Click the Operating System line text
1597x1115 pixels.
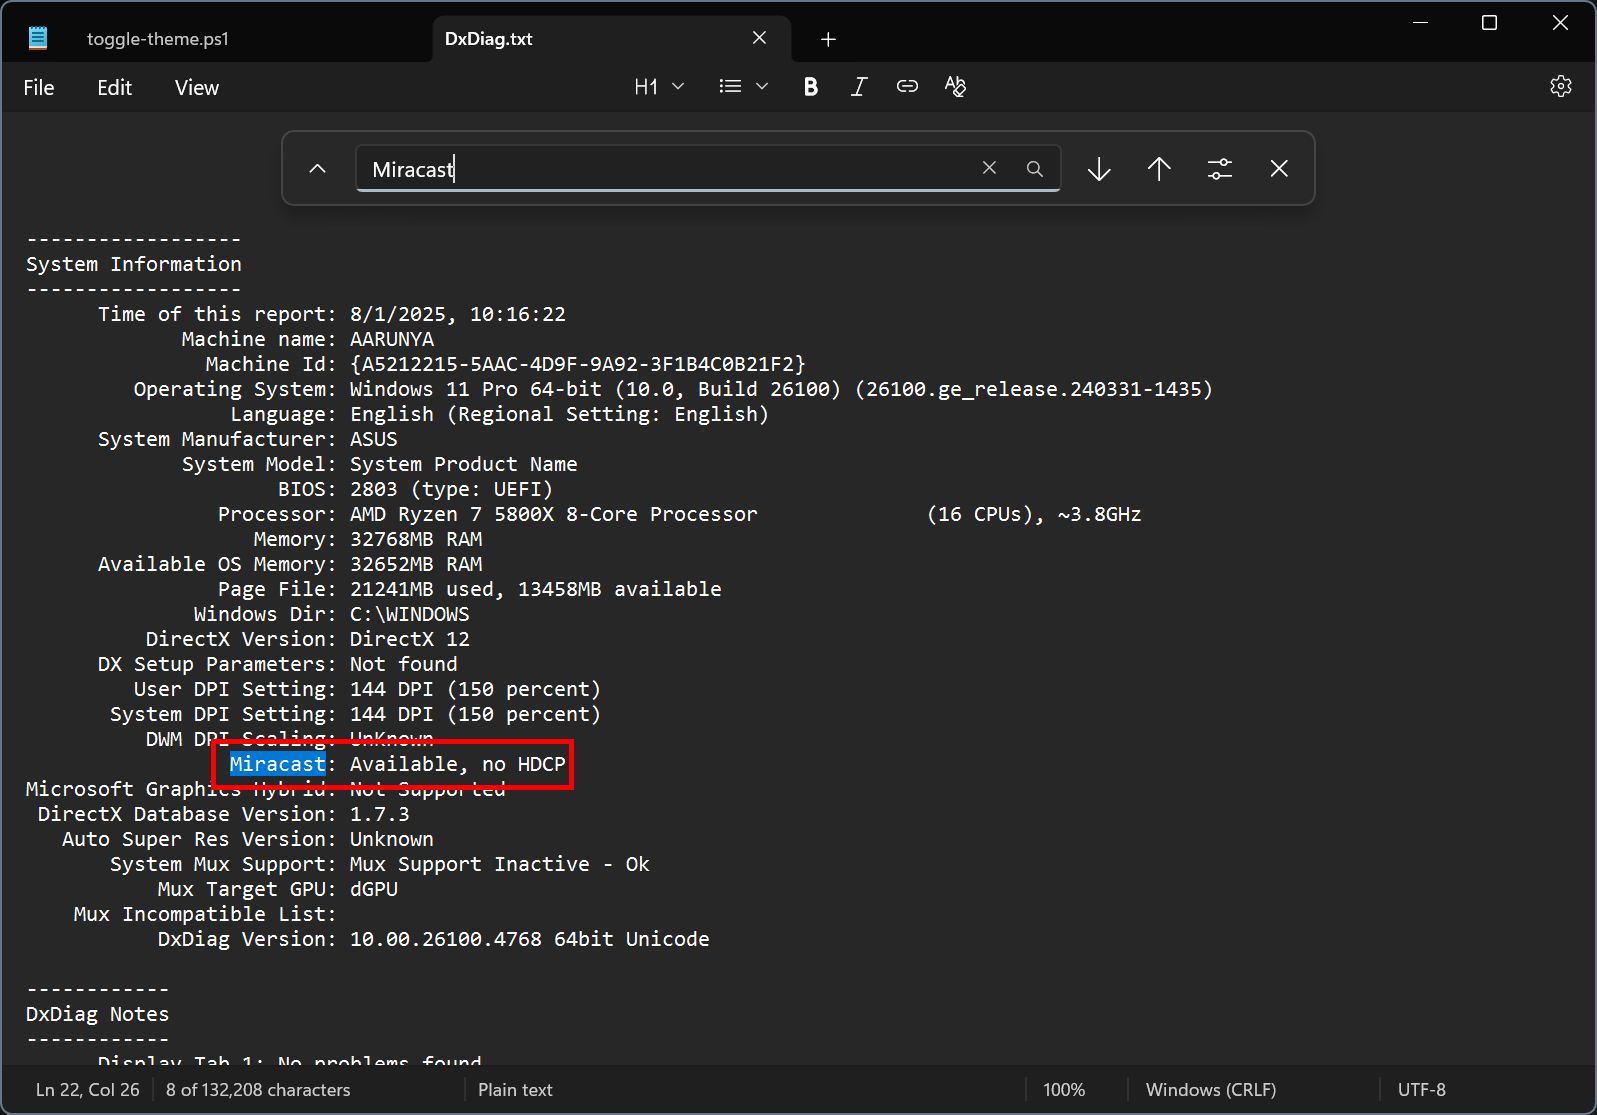[x=673, y=389]
